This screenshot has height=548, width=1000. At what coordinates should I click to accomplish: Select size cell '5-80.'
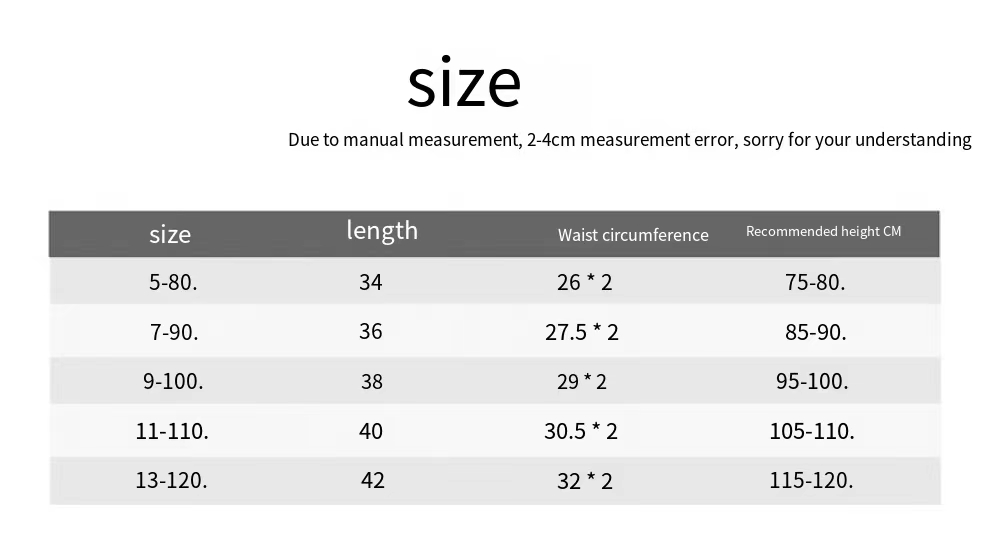pyautogui.click(x=173, y=282)
